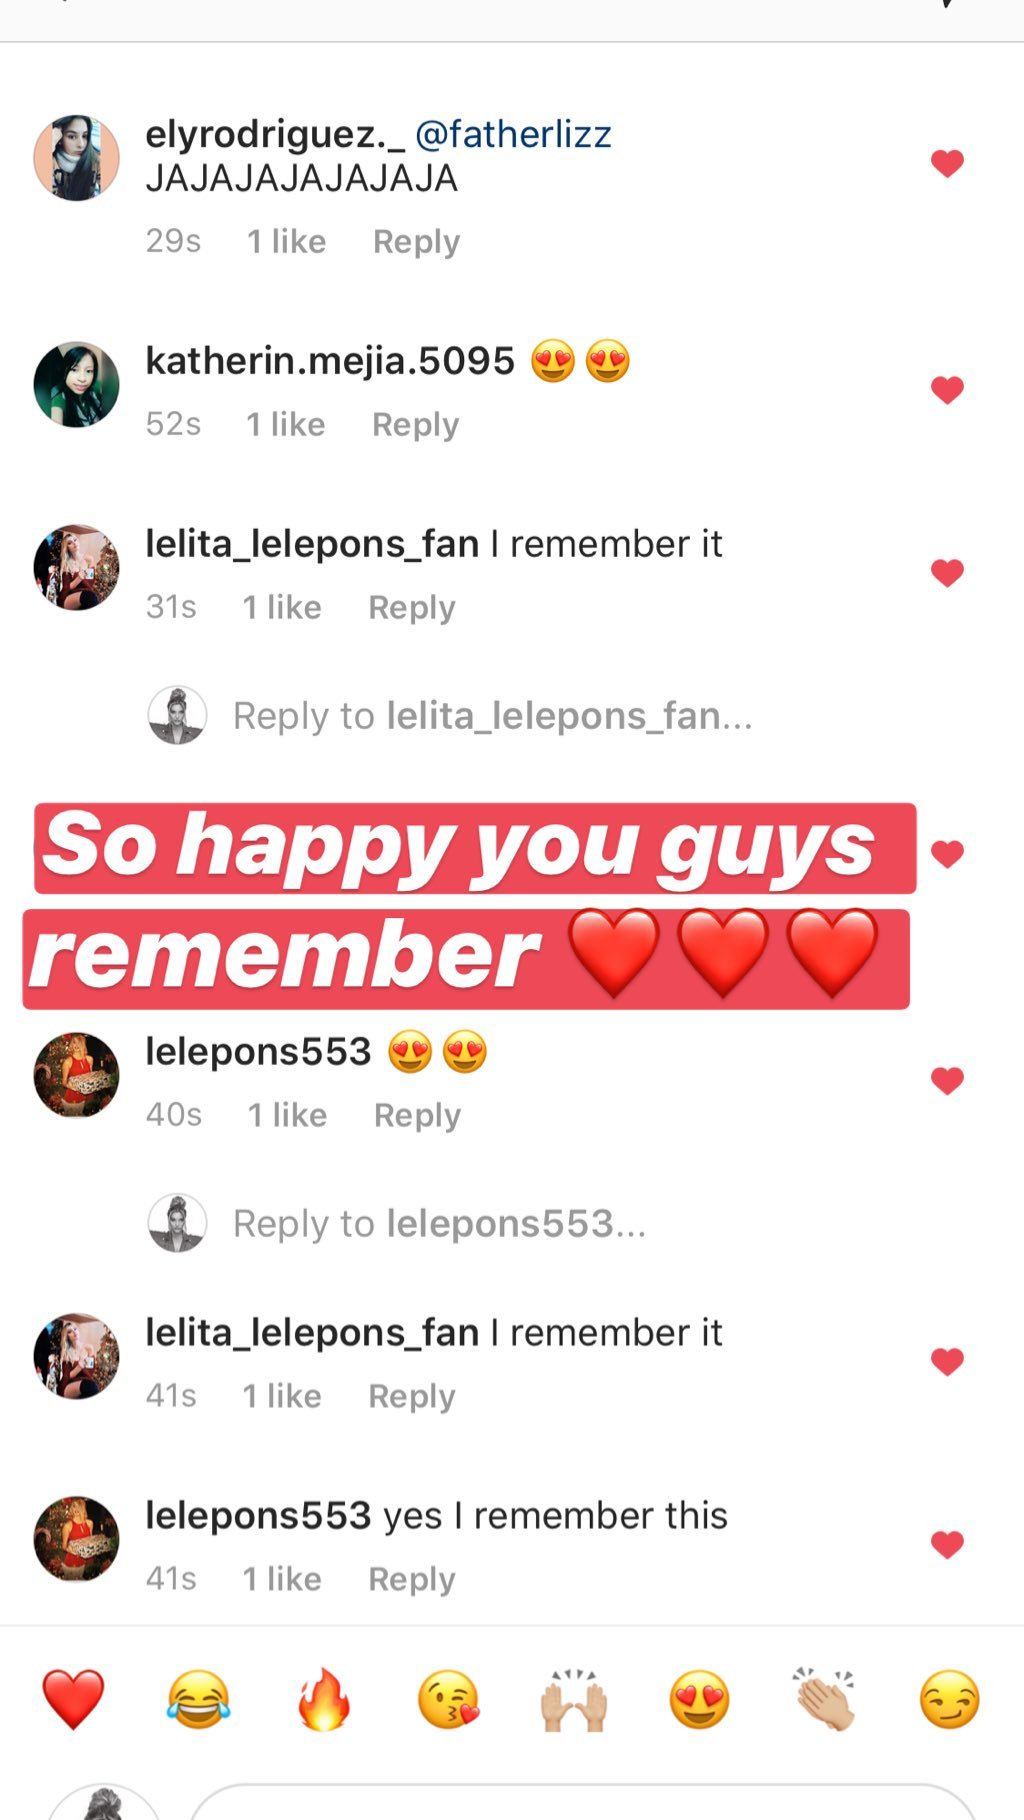The width and height of the screenshot is (1024, 1820).
Task: Choose the kissing face emoji
Action: [448, 1699]
